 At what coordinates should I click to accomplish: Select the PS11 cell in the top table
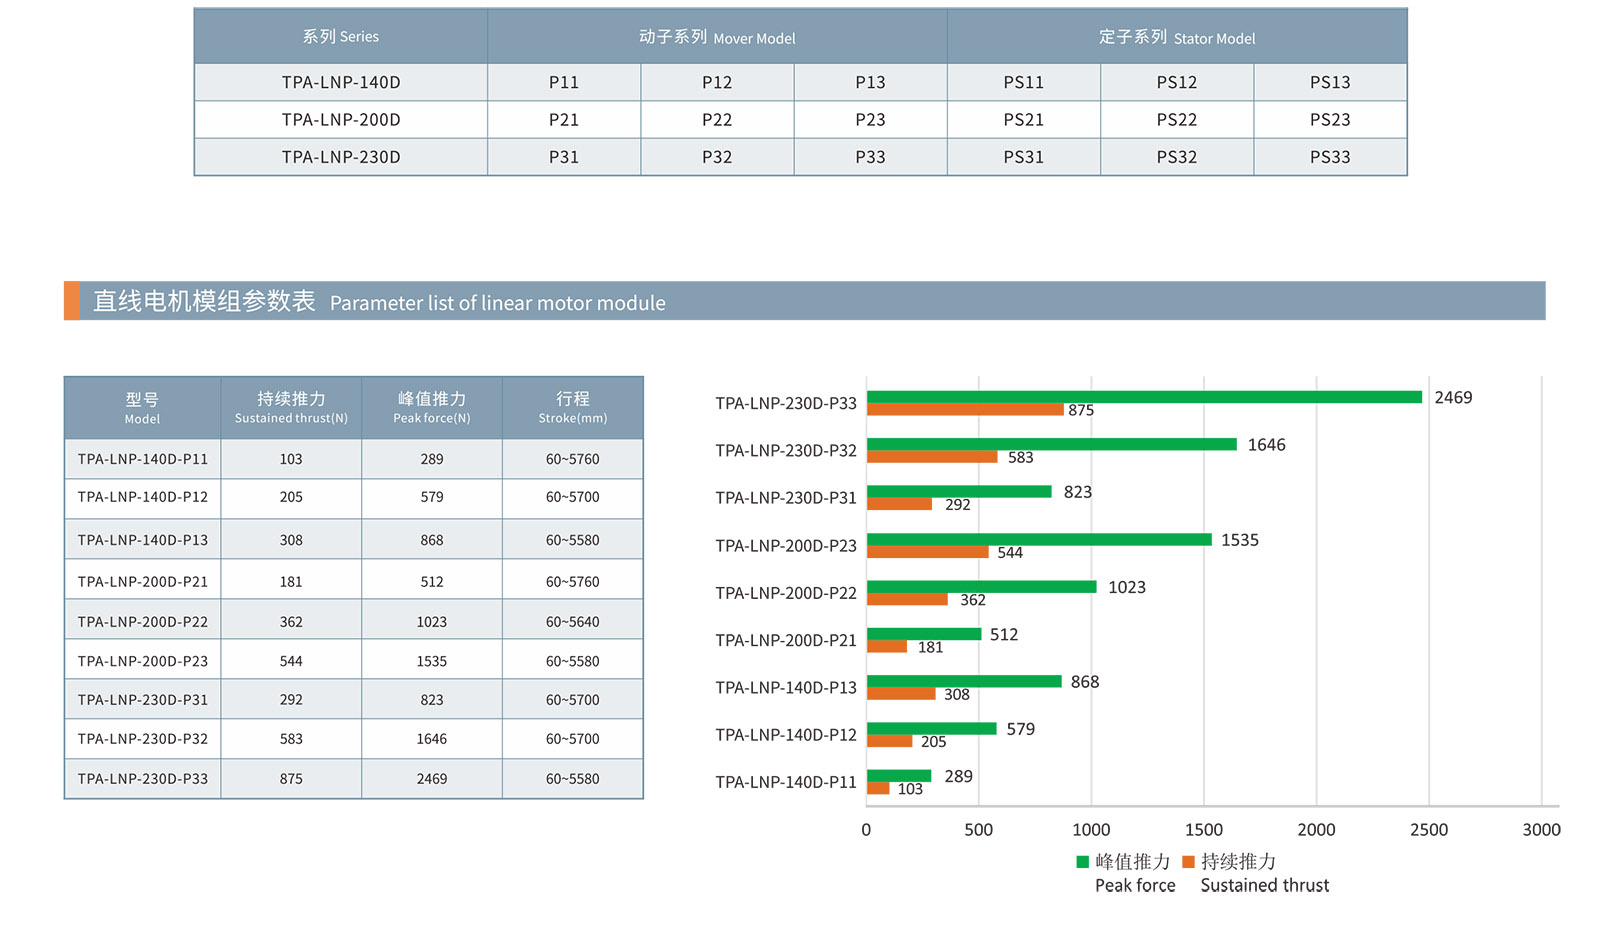point(1023,82)
